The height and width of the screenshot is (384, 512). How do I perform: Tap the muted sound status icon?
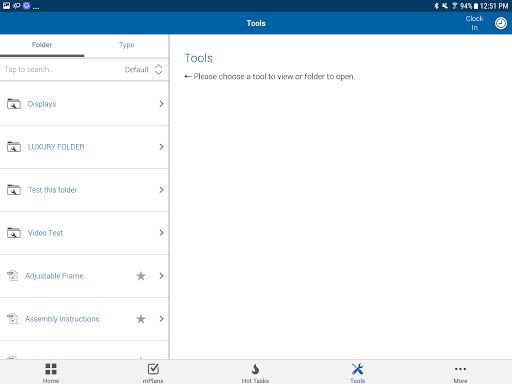pos(445,6)
